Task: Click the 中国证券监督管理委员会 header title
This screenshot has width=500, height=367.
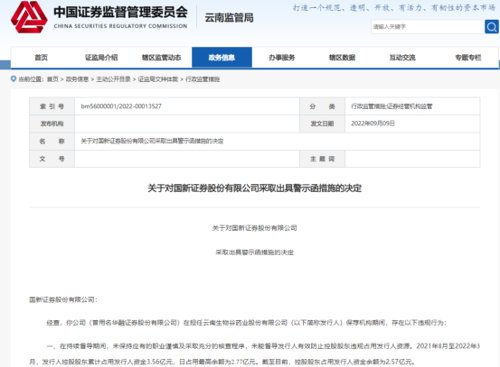Action: 121,12
